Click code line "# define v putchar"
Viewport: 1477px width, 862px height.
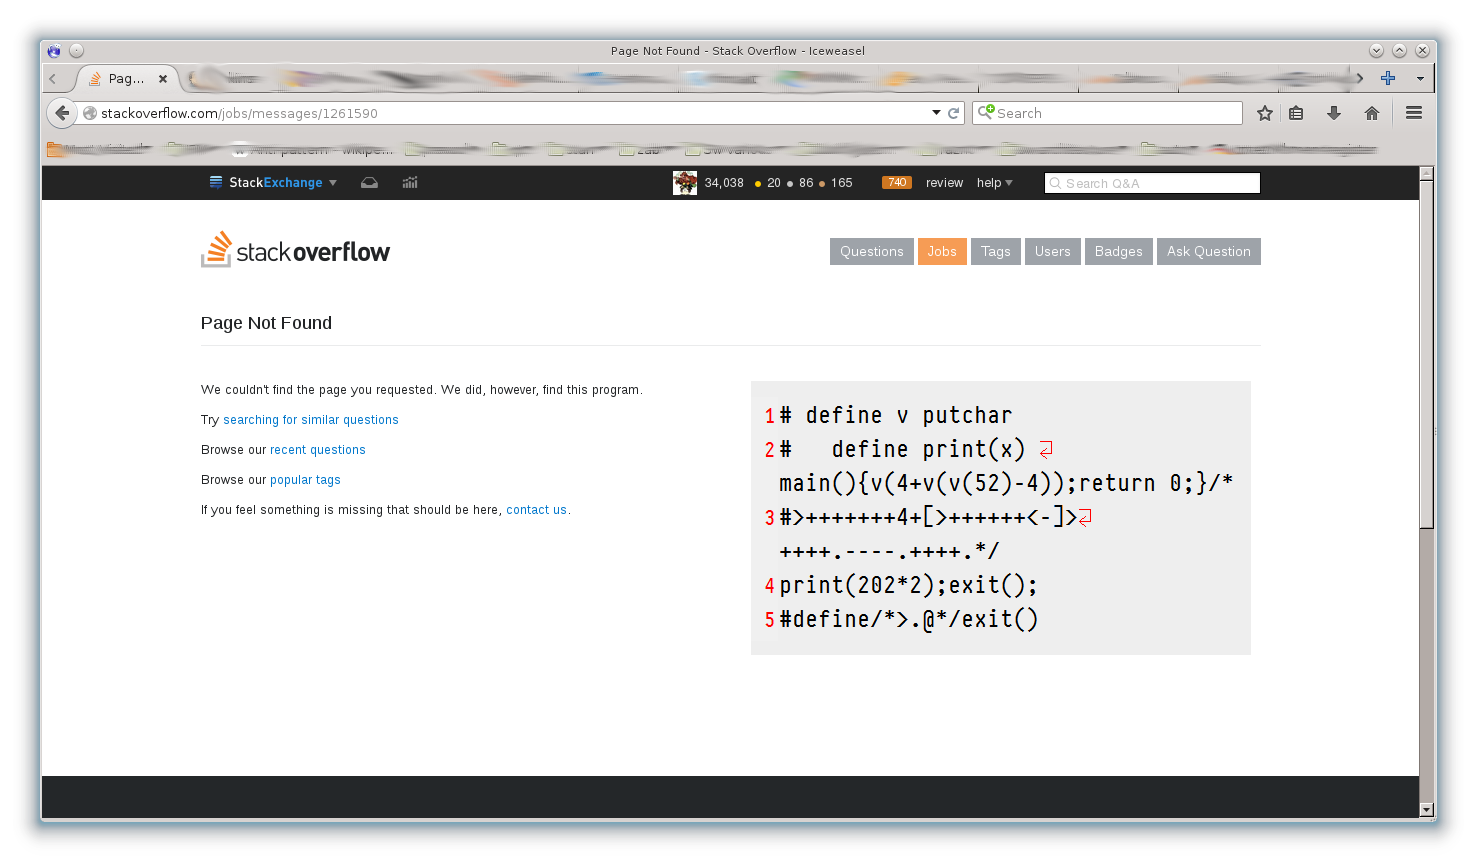(896, 415)
